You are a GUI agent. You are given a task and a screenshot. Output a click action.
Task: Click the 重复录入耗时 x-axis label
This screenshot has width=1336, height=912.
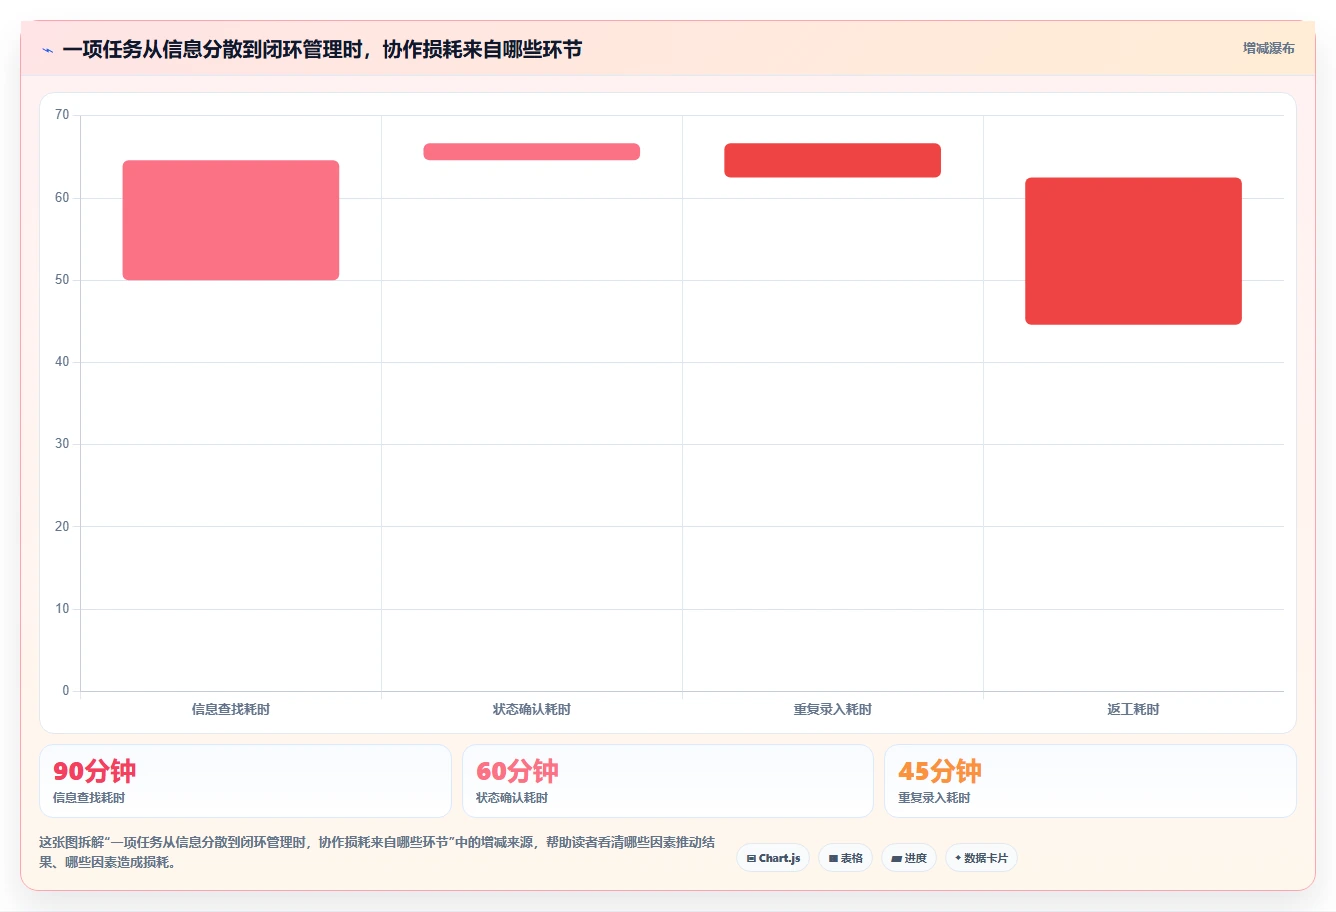[x=833, y=709]
